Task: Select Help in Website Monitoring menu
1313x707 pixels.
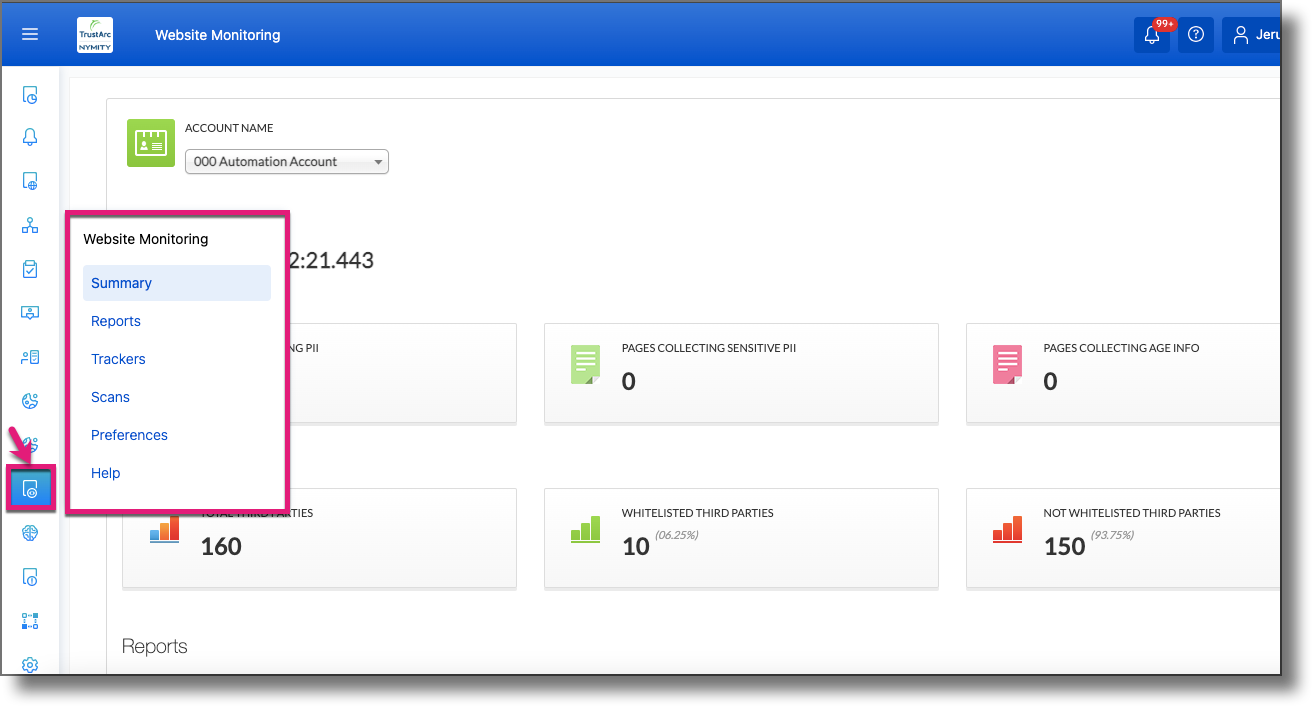Action: (105, 473)
